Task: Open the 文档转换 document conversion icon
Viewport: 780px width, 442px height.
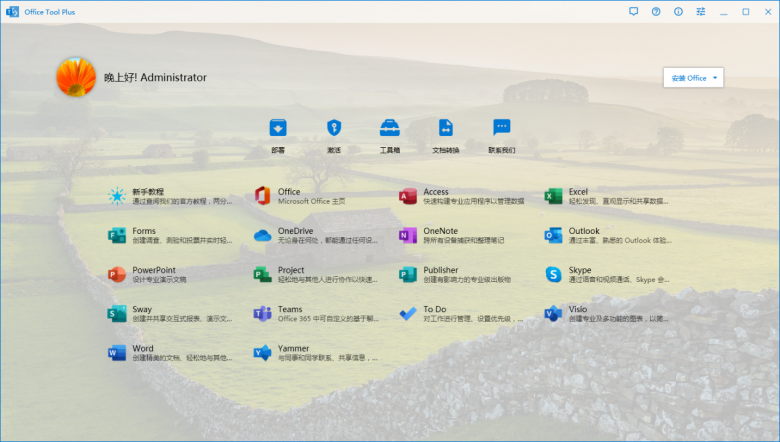Action: pyautogui.click(x=446, y=128)
